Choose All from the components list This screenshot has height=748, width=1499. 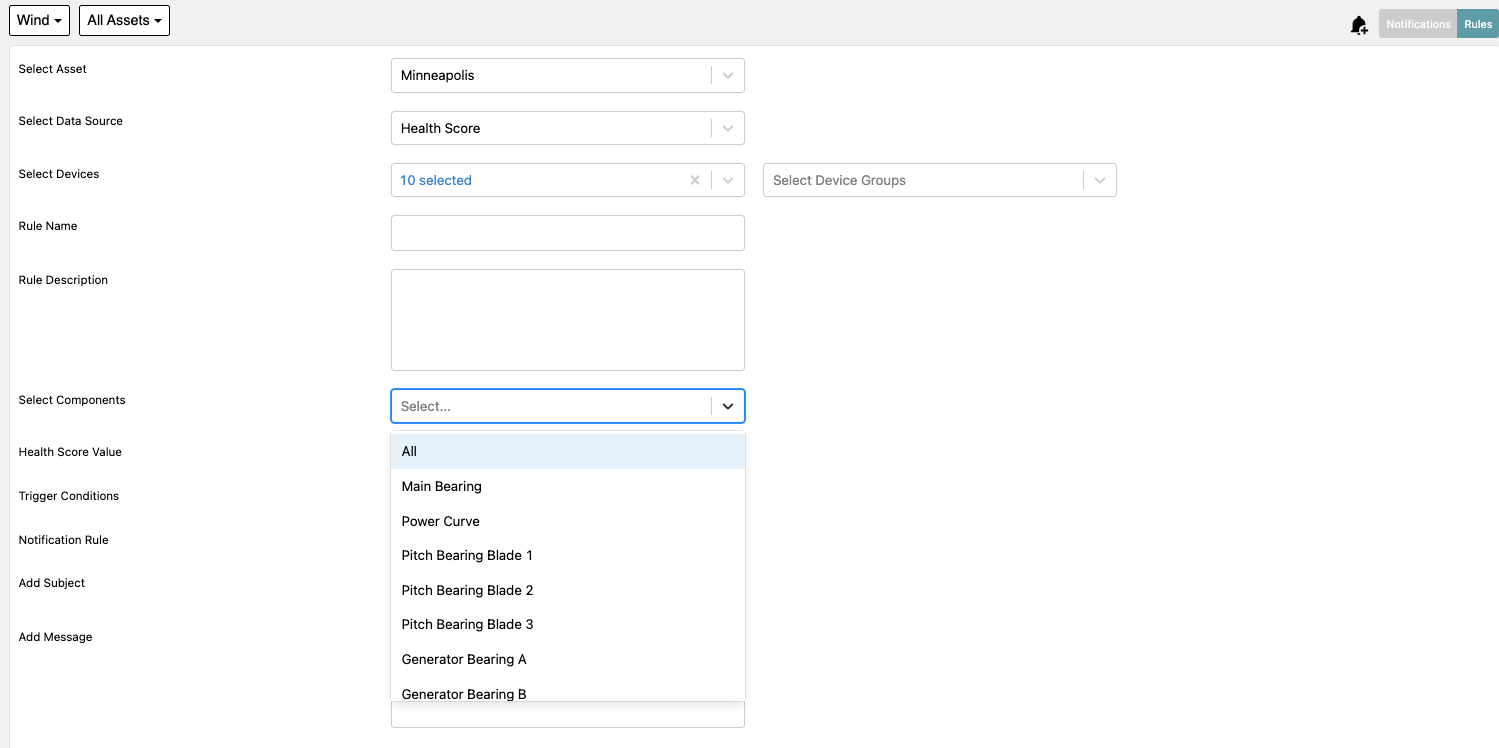(568, 452)
